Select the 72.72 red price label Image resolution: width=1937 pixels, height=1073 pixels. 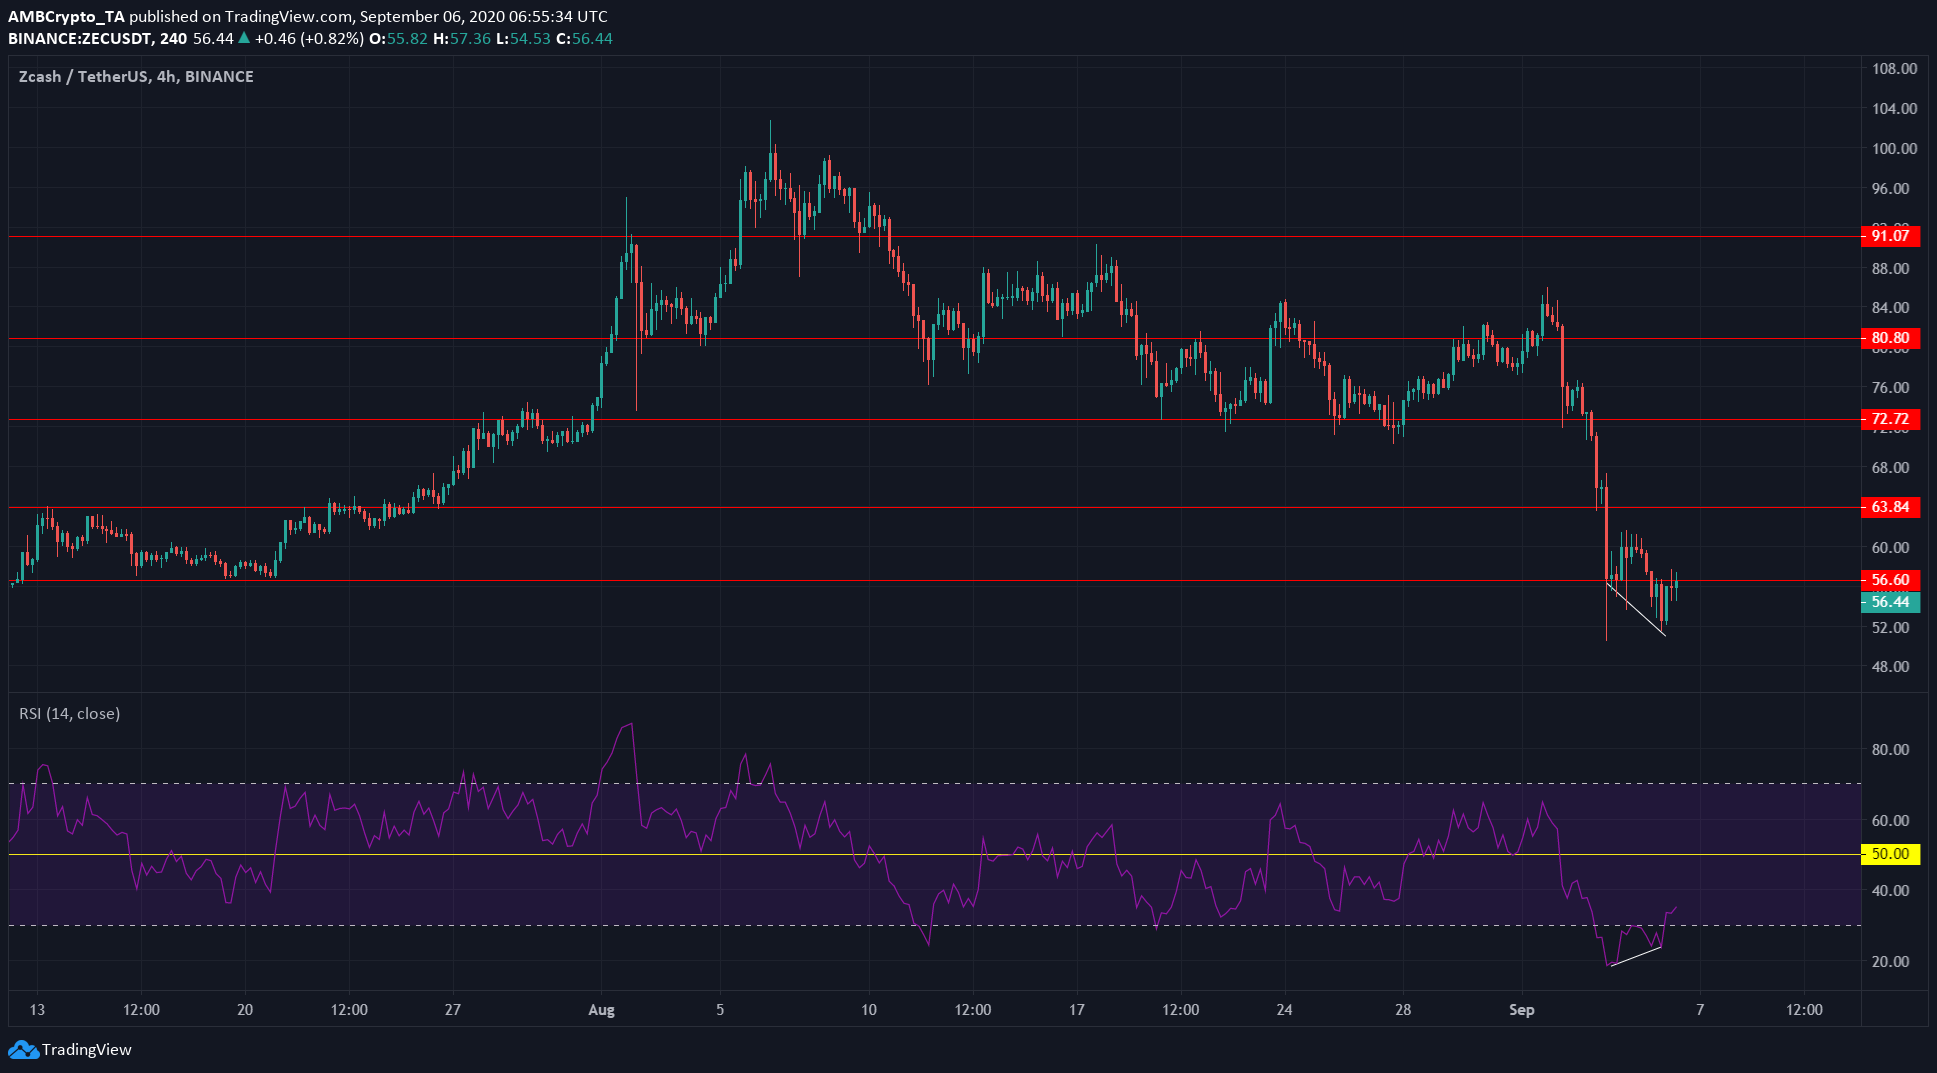point(1890,419)
